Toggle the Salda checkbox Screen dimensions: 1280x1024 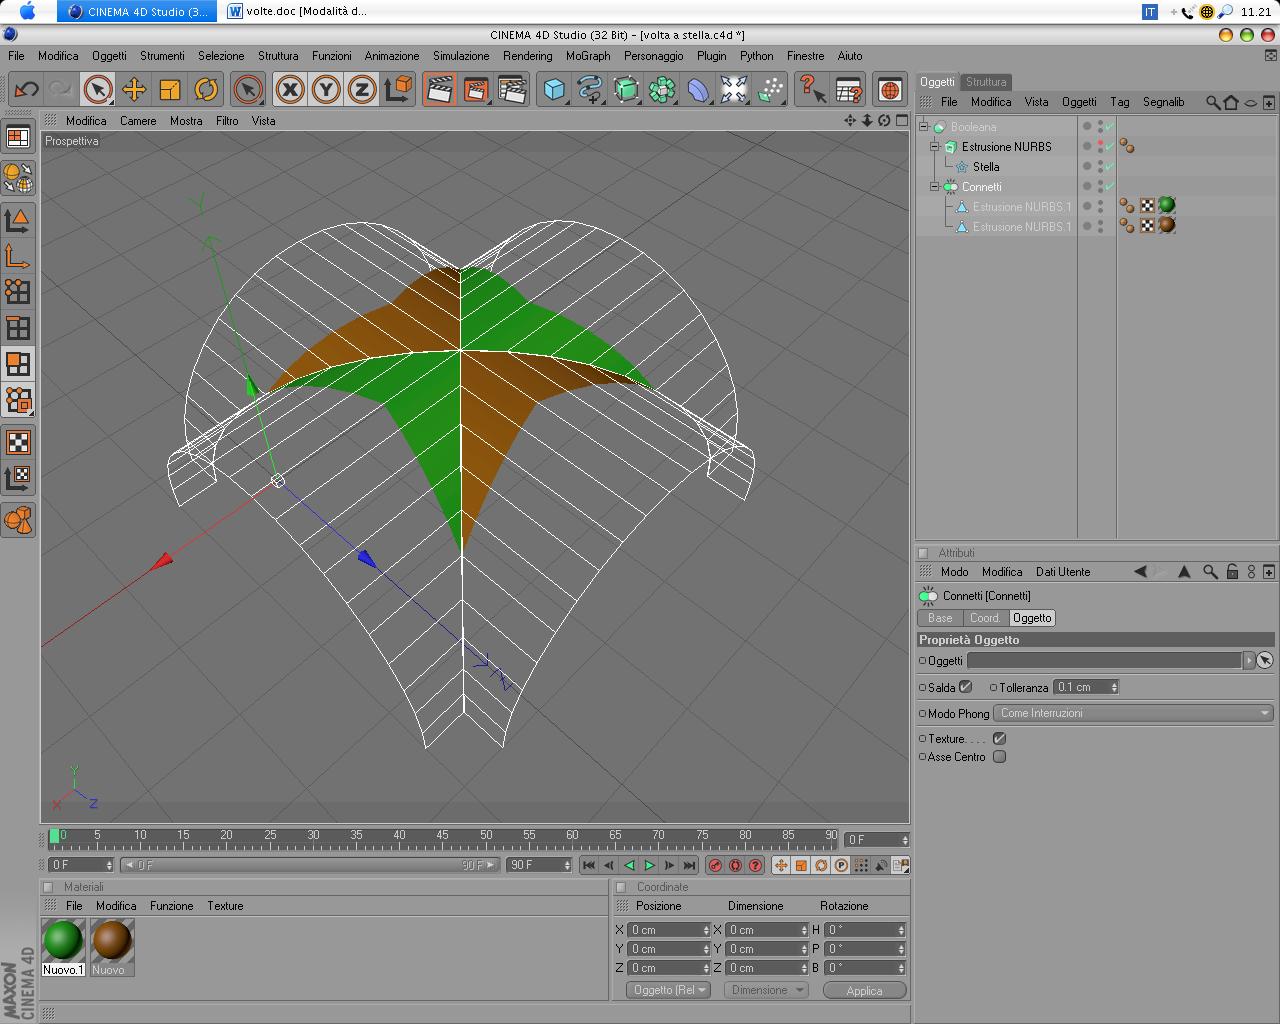coord(965,687)
